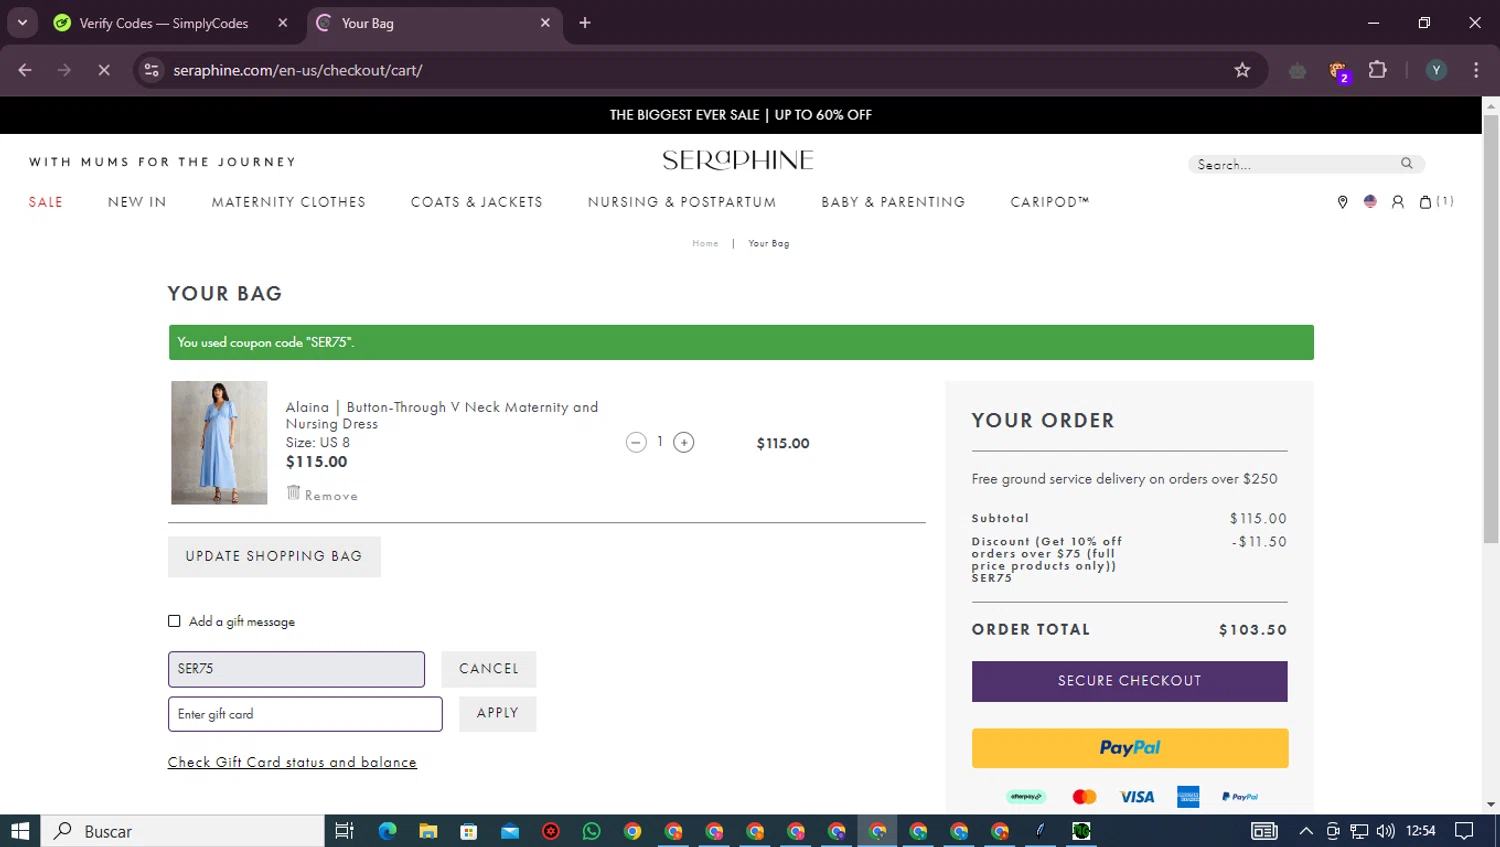Open Task View in the taskbar
The width and height of the screenshot is (1500, 847).
344,831
